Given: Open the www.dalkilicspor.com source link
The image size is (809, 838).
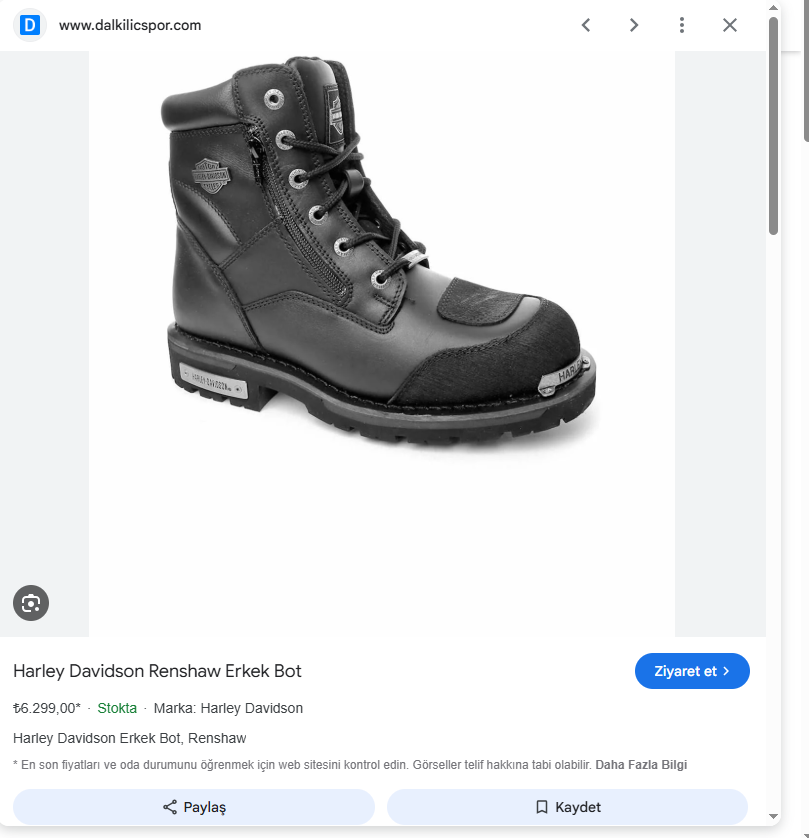Looking at the screenshot, I should (130, 25).
